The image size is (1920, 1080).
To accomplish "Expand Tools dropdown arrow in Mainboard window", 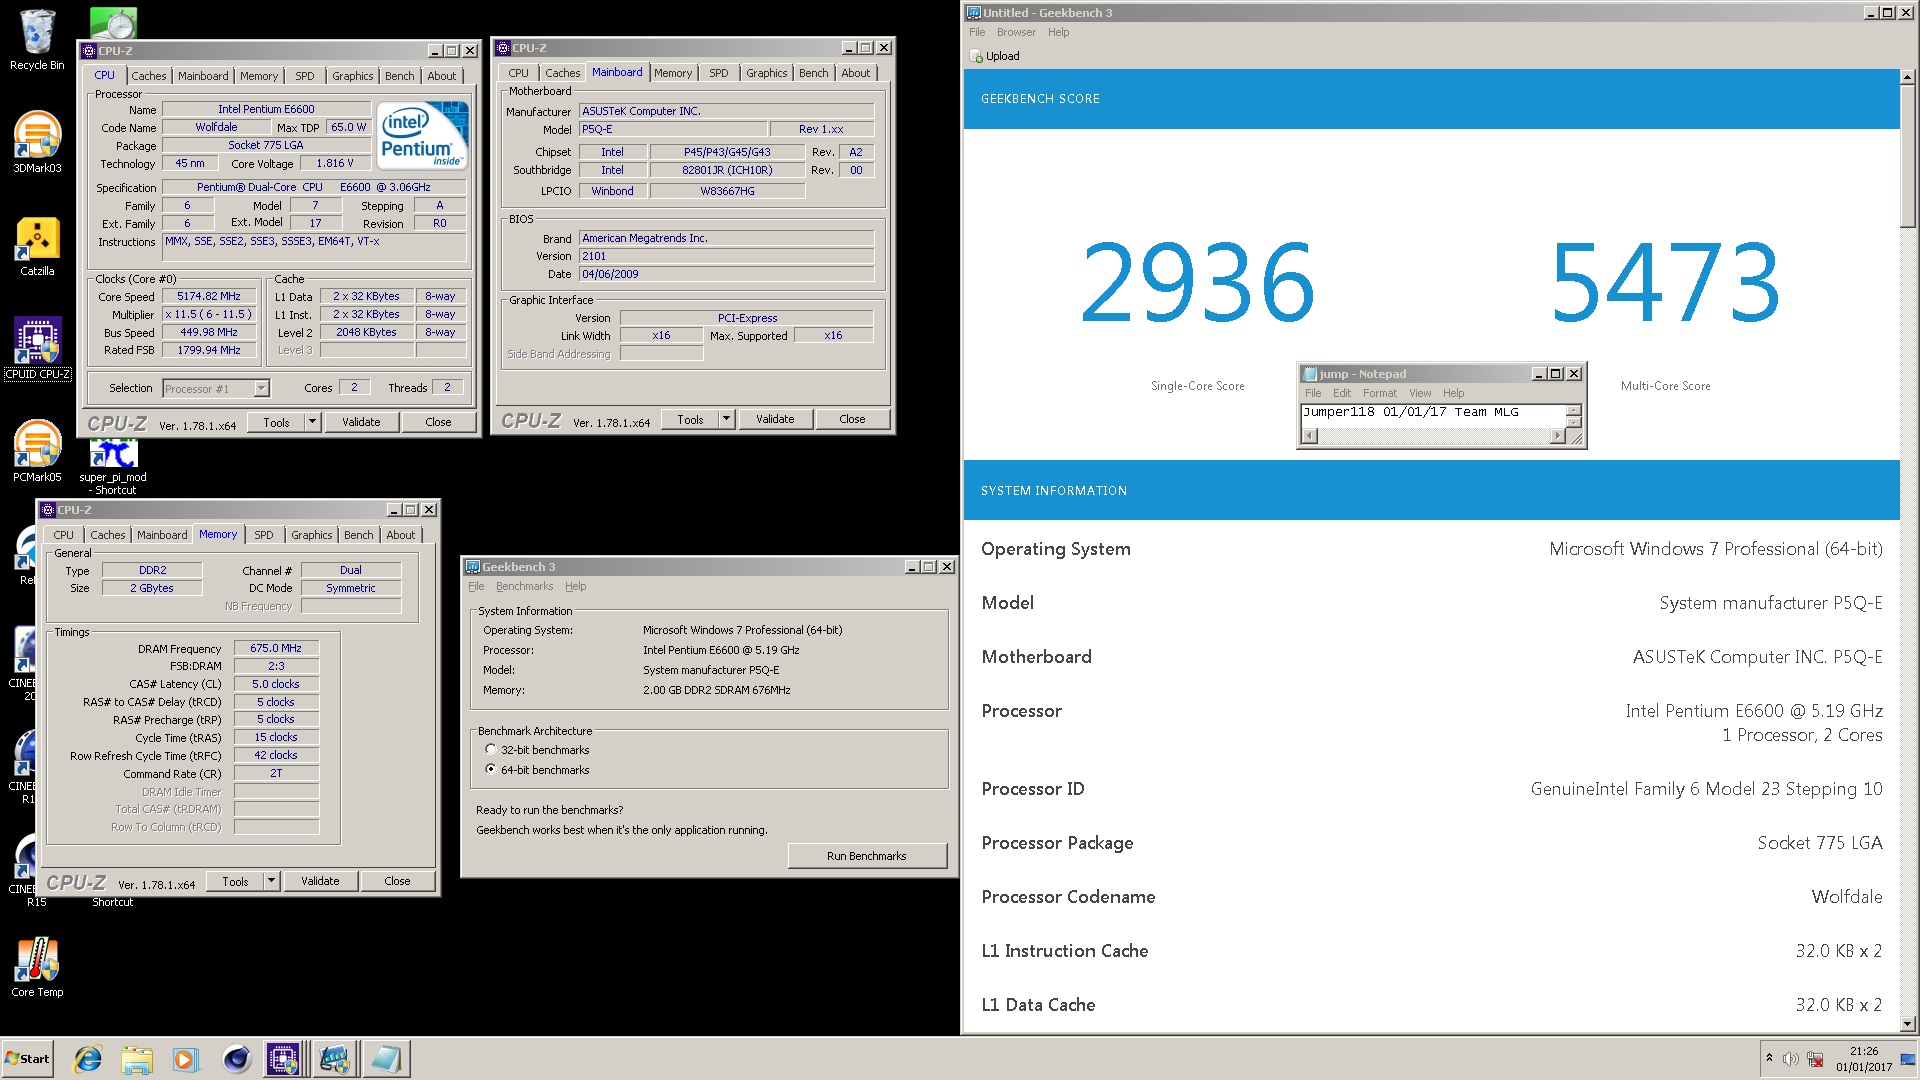I will click(x=726, y=419).
